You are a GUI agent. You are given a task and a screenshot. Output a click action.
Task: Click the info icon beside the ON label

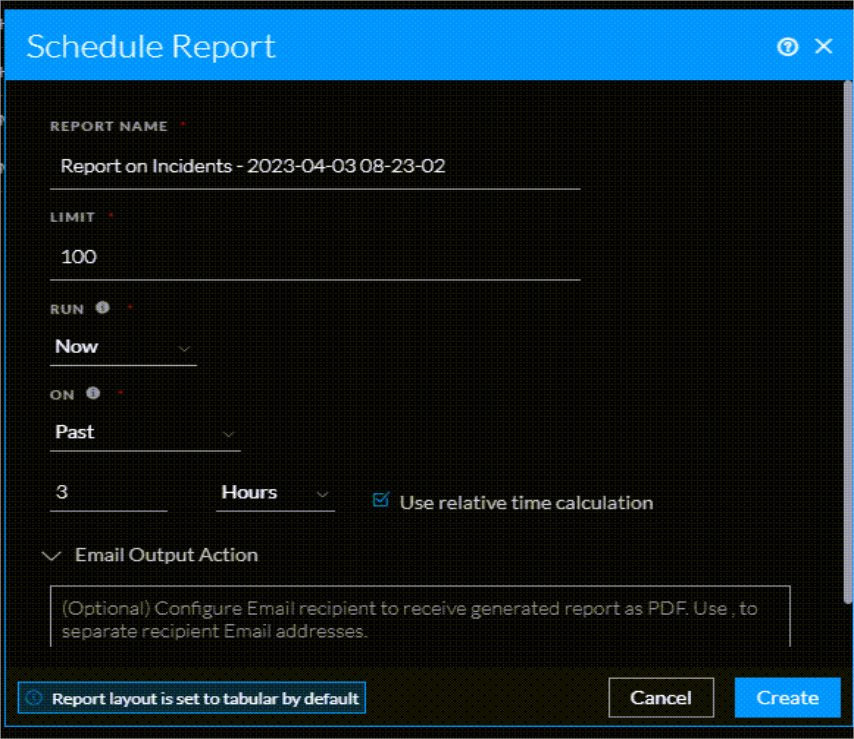click(93, 393)
